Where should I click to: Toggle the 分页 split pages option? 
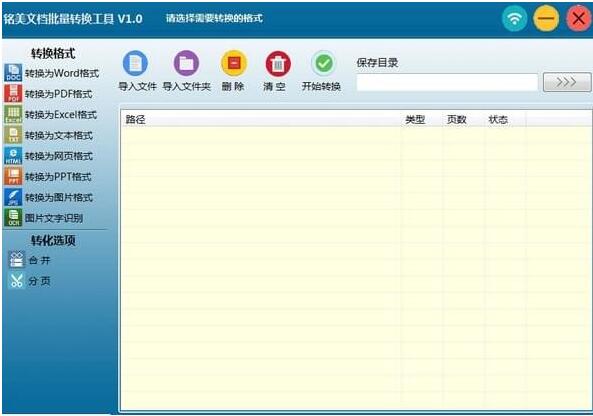pos(29,281)
